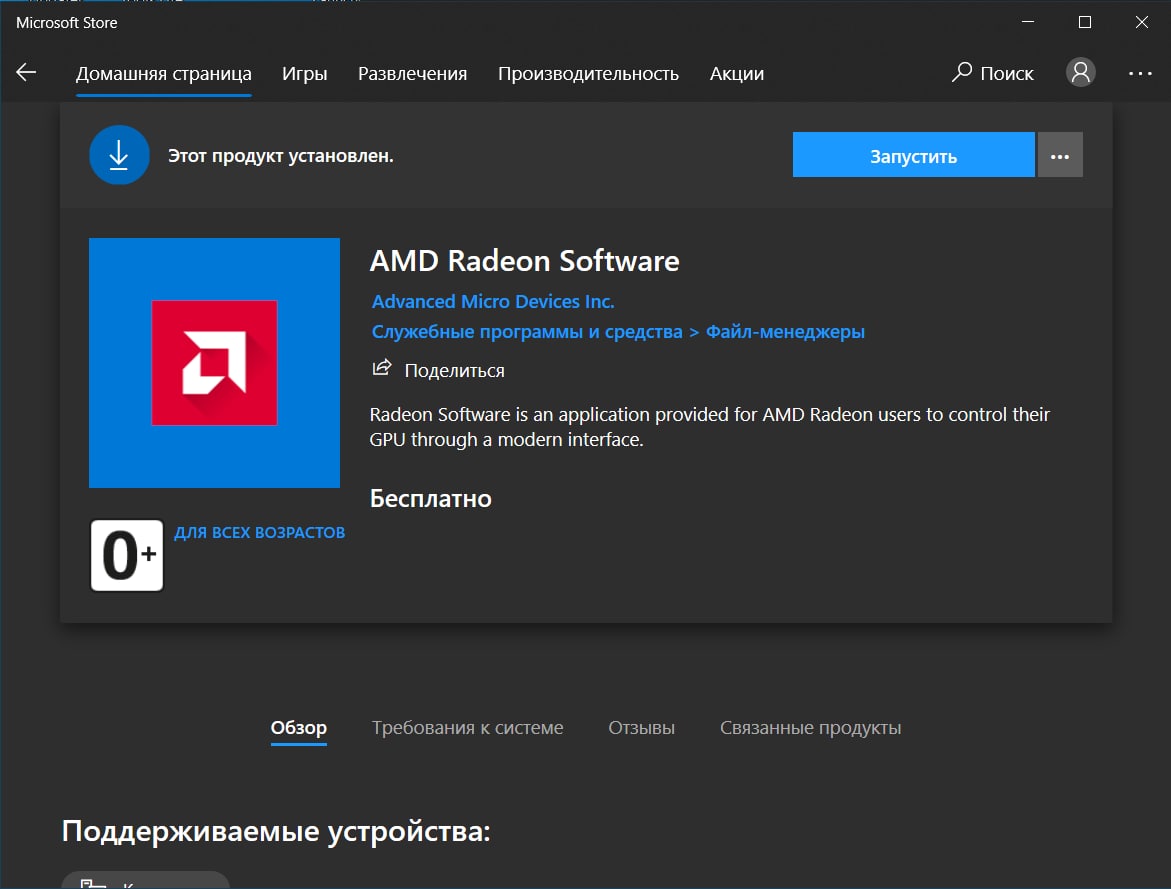Screen dimensions: 1171x889
Task: Open the Служебные программы и средства category
Action: pyautogui.click(x=527, y=332)
